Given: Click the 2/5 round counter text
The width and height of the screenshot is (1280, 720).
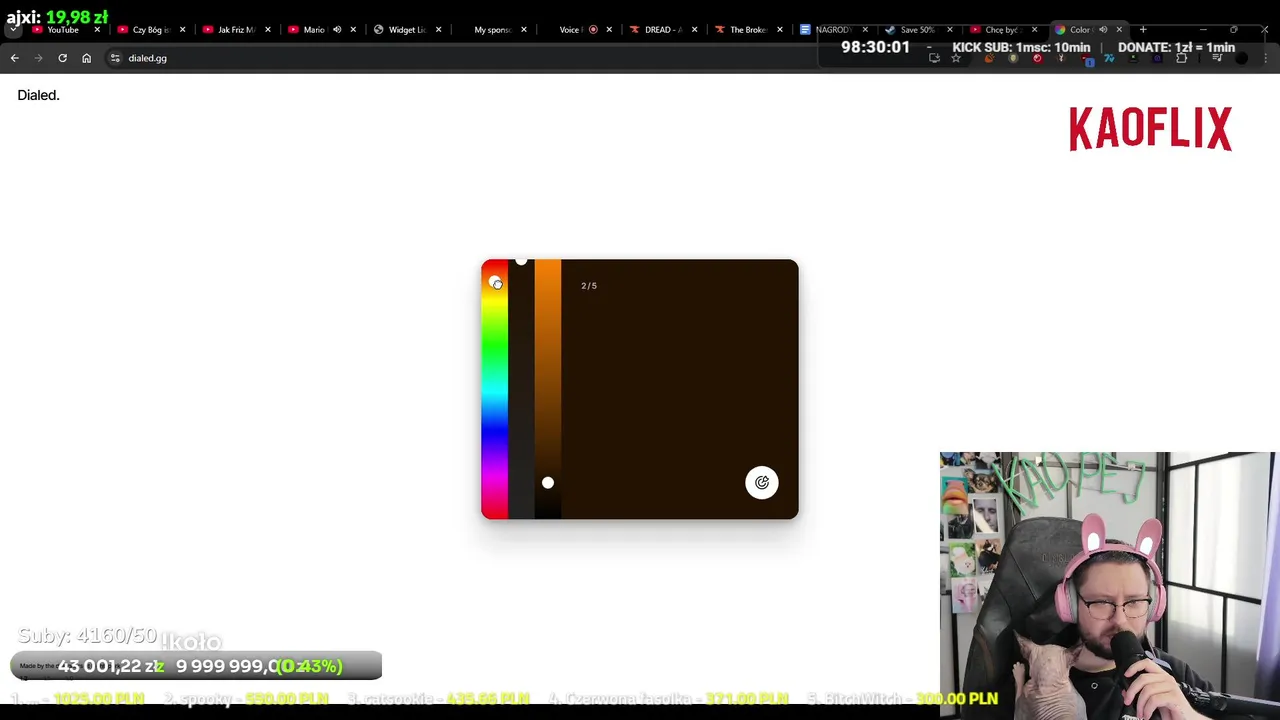Looking at the screenshot, I should click(x=589, y=286).
